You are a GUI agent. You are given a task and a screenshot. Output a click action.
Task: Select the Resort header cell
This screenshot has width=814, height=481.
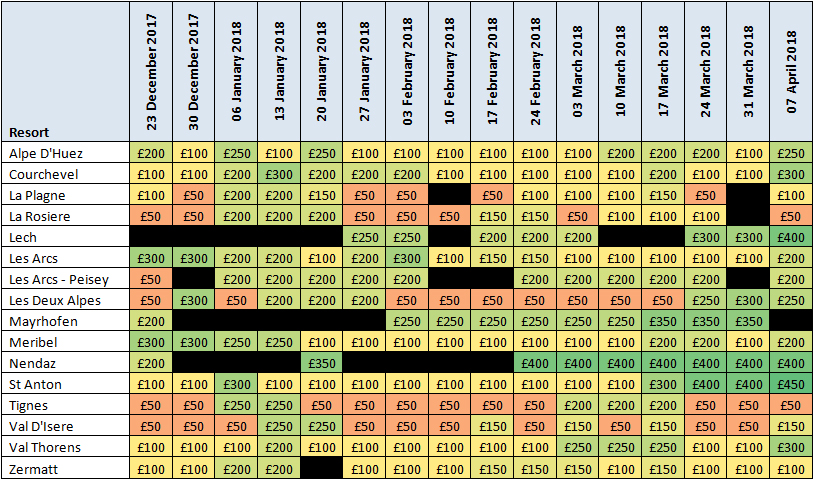65,72
